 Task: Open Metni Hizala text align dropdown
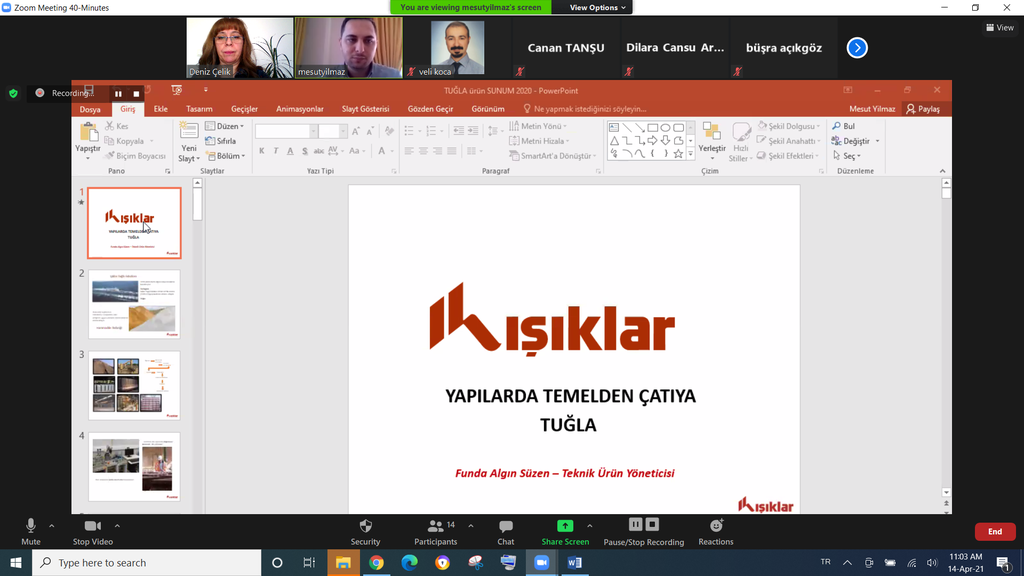point(539,141)
